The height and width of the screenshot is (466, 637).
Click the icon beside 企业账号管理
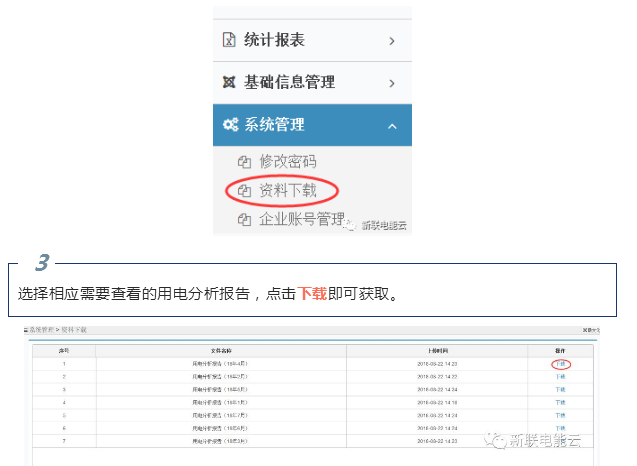pos(243,219)
